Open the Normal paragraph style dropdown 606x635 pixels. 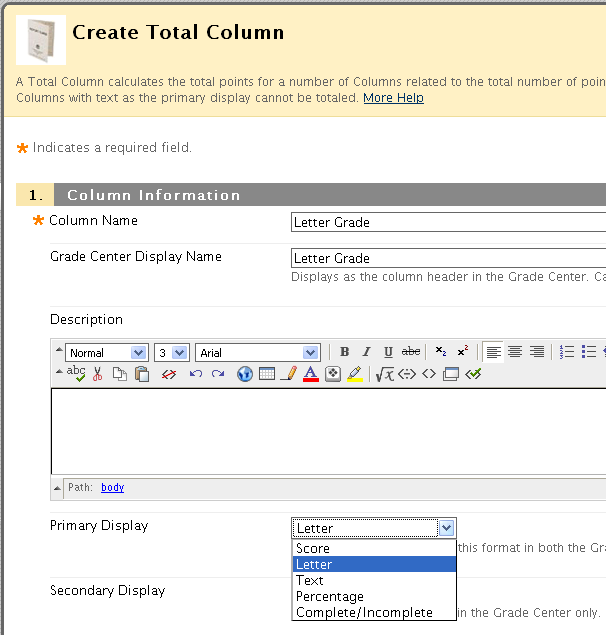click(x=107, y=352)
